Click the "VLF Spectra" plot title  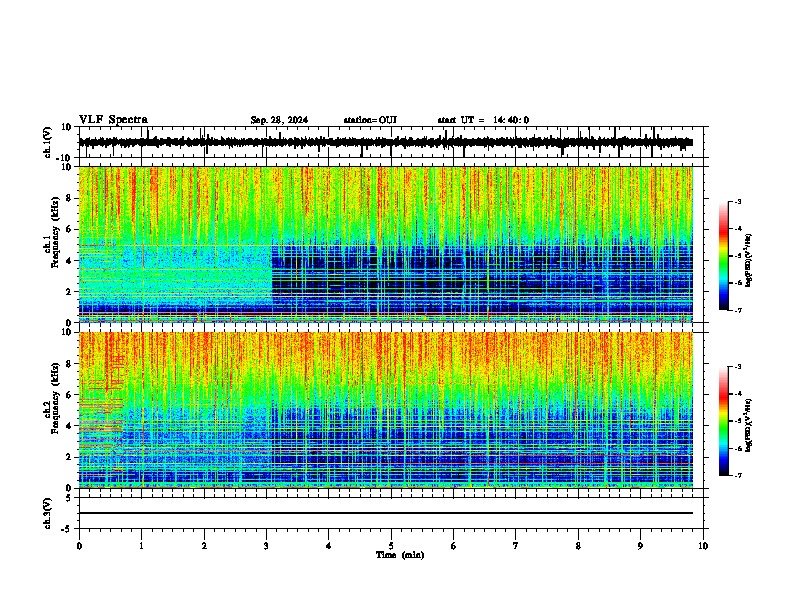point(113,120)
